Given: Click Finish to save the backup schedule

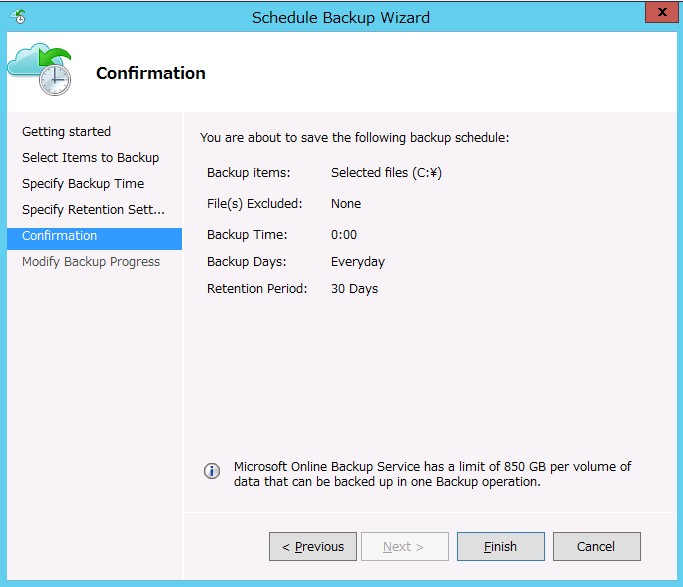Looking at the screenshot, I should 500,547.
